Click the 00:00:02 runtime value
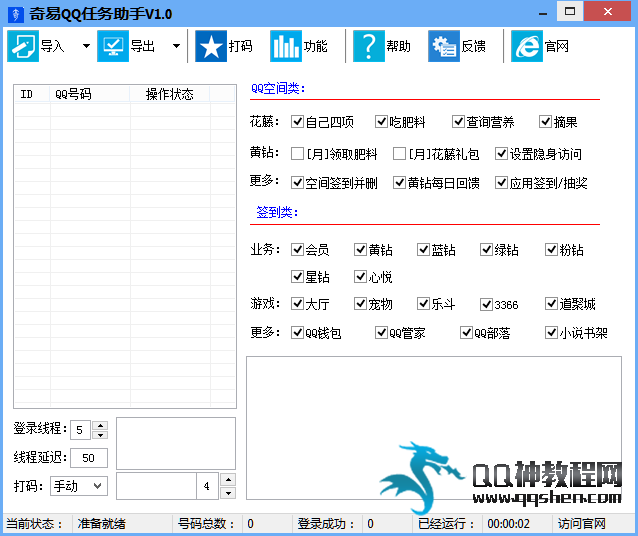Image resolution: width=638 pixels, height=536 pixels. click(509, 523)
